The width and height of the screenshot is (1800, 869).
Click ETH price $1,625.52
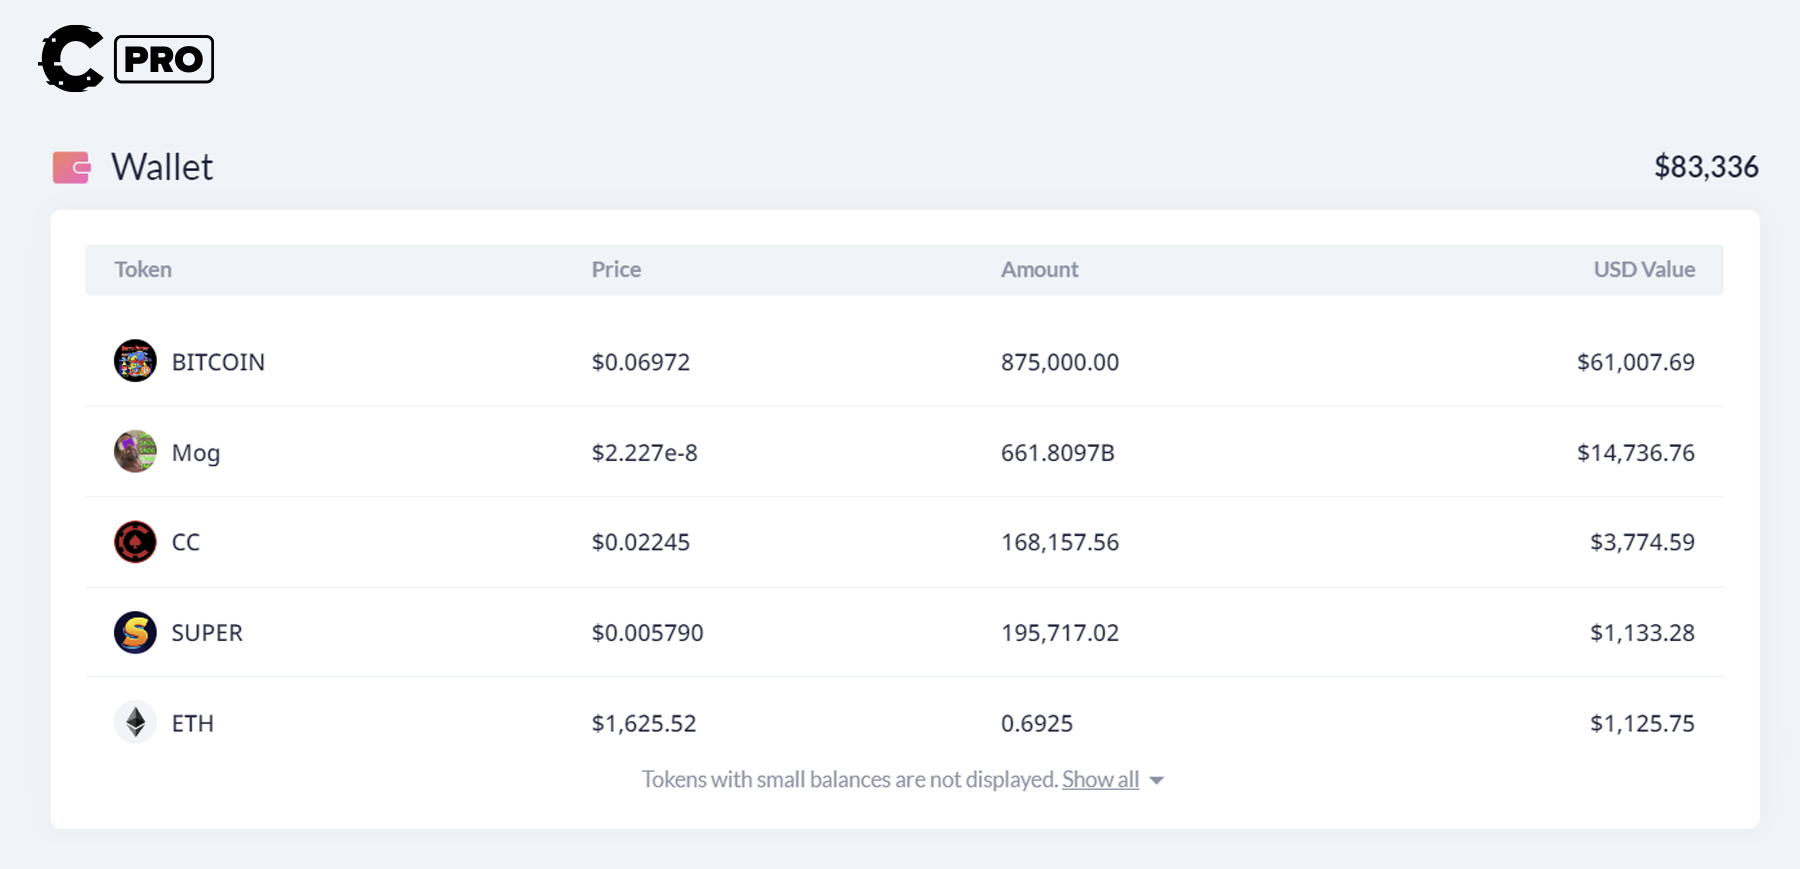click(644, 723)
